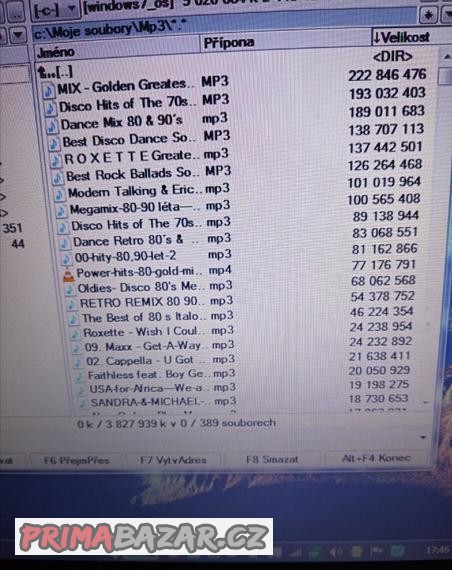The image size is (452, 570).
Task: Click the F8 Smazat button
Action: tap(272, 459)
